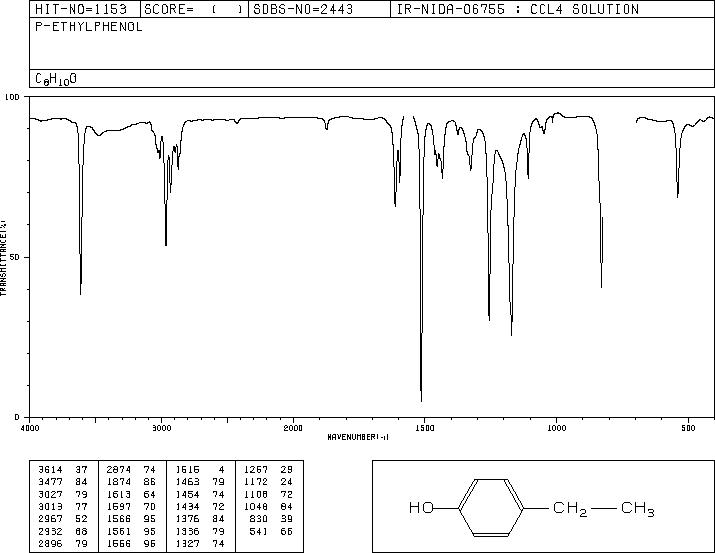
Task: Click the 1267 peak table entry
Action: click(x=268, y=470)
